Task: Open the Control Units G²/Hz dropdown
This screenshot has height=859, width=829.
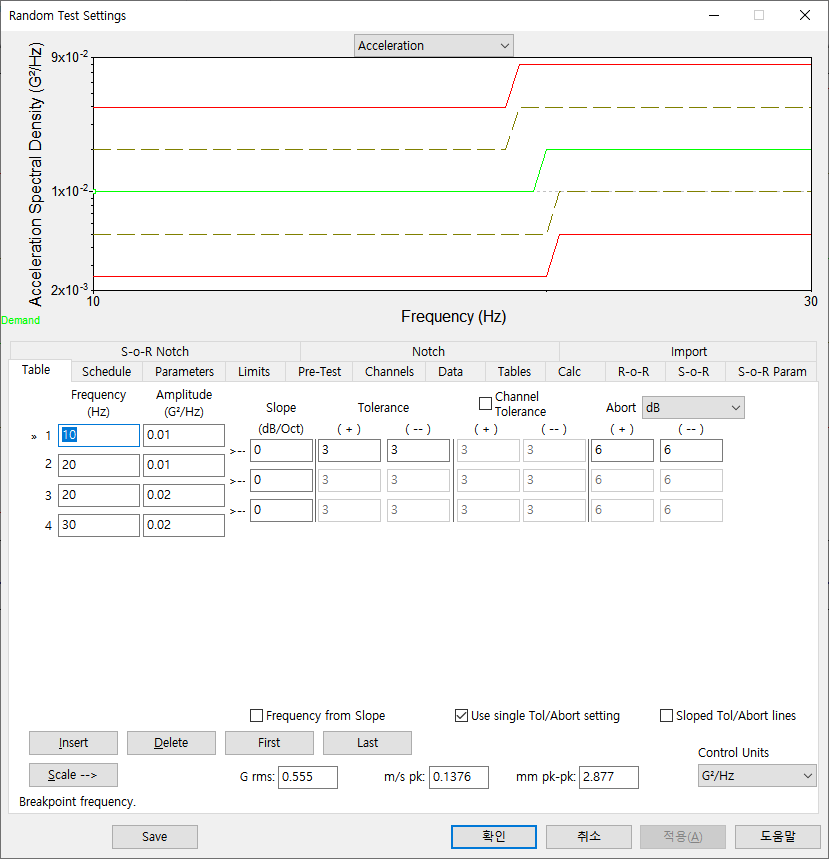Action: (x=756, y=776)
